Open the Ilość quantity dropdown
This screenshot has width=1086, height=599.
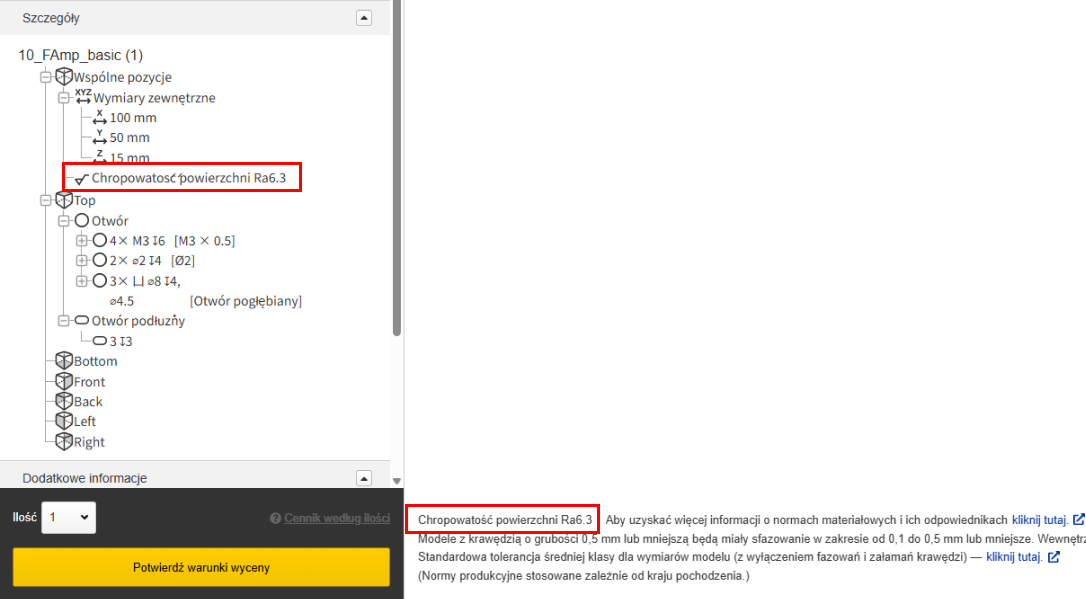68,518
